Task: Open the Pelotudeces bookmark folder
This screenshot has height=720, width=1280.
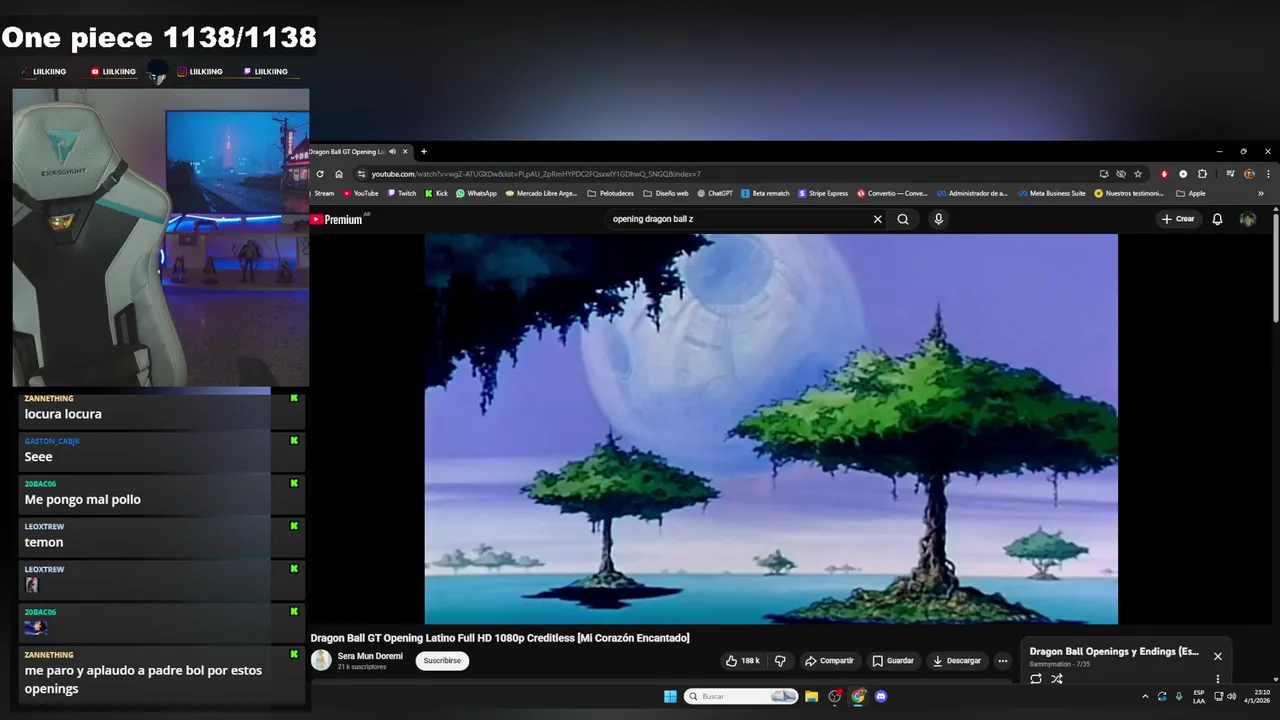Action: 610,193
